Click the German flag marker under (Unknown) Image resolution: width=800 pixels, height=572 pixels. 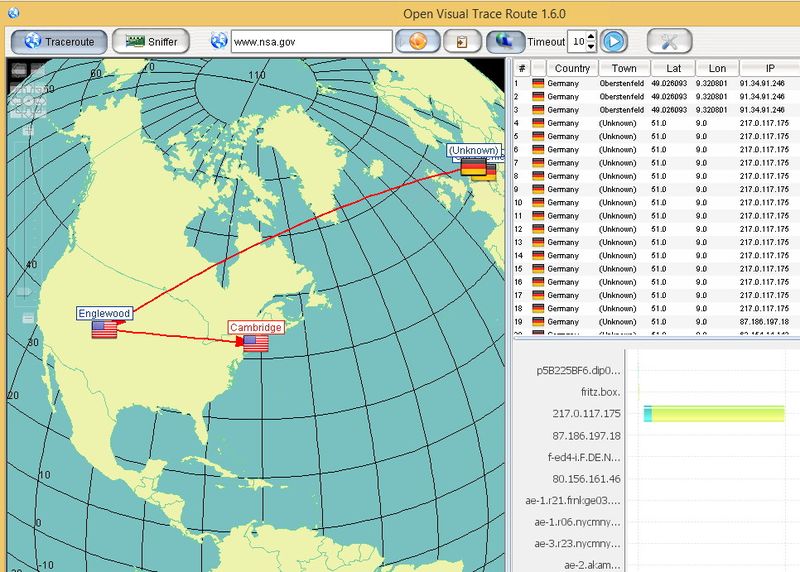coord(473,166)
